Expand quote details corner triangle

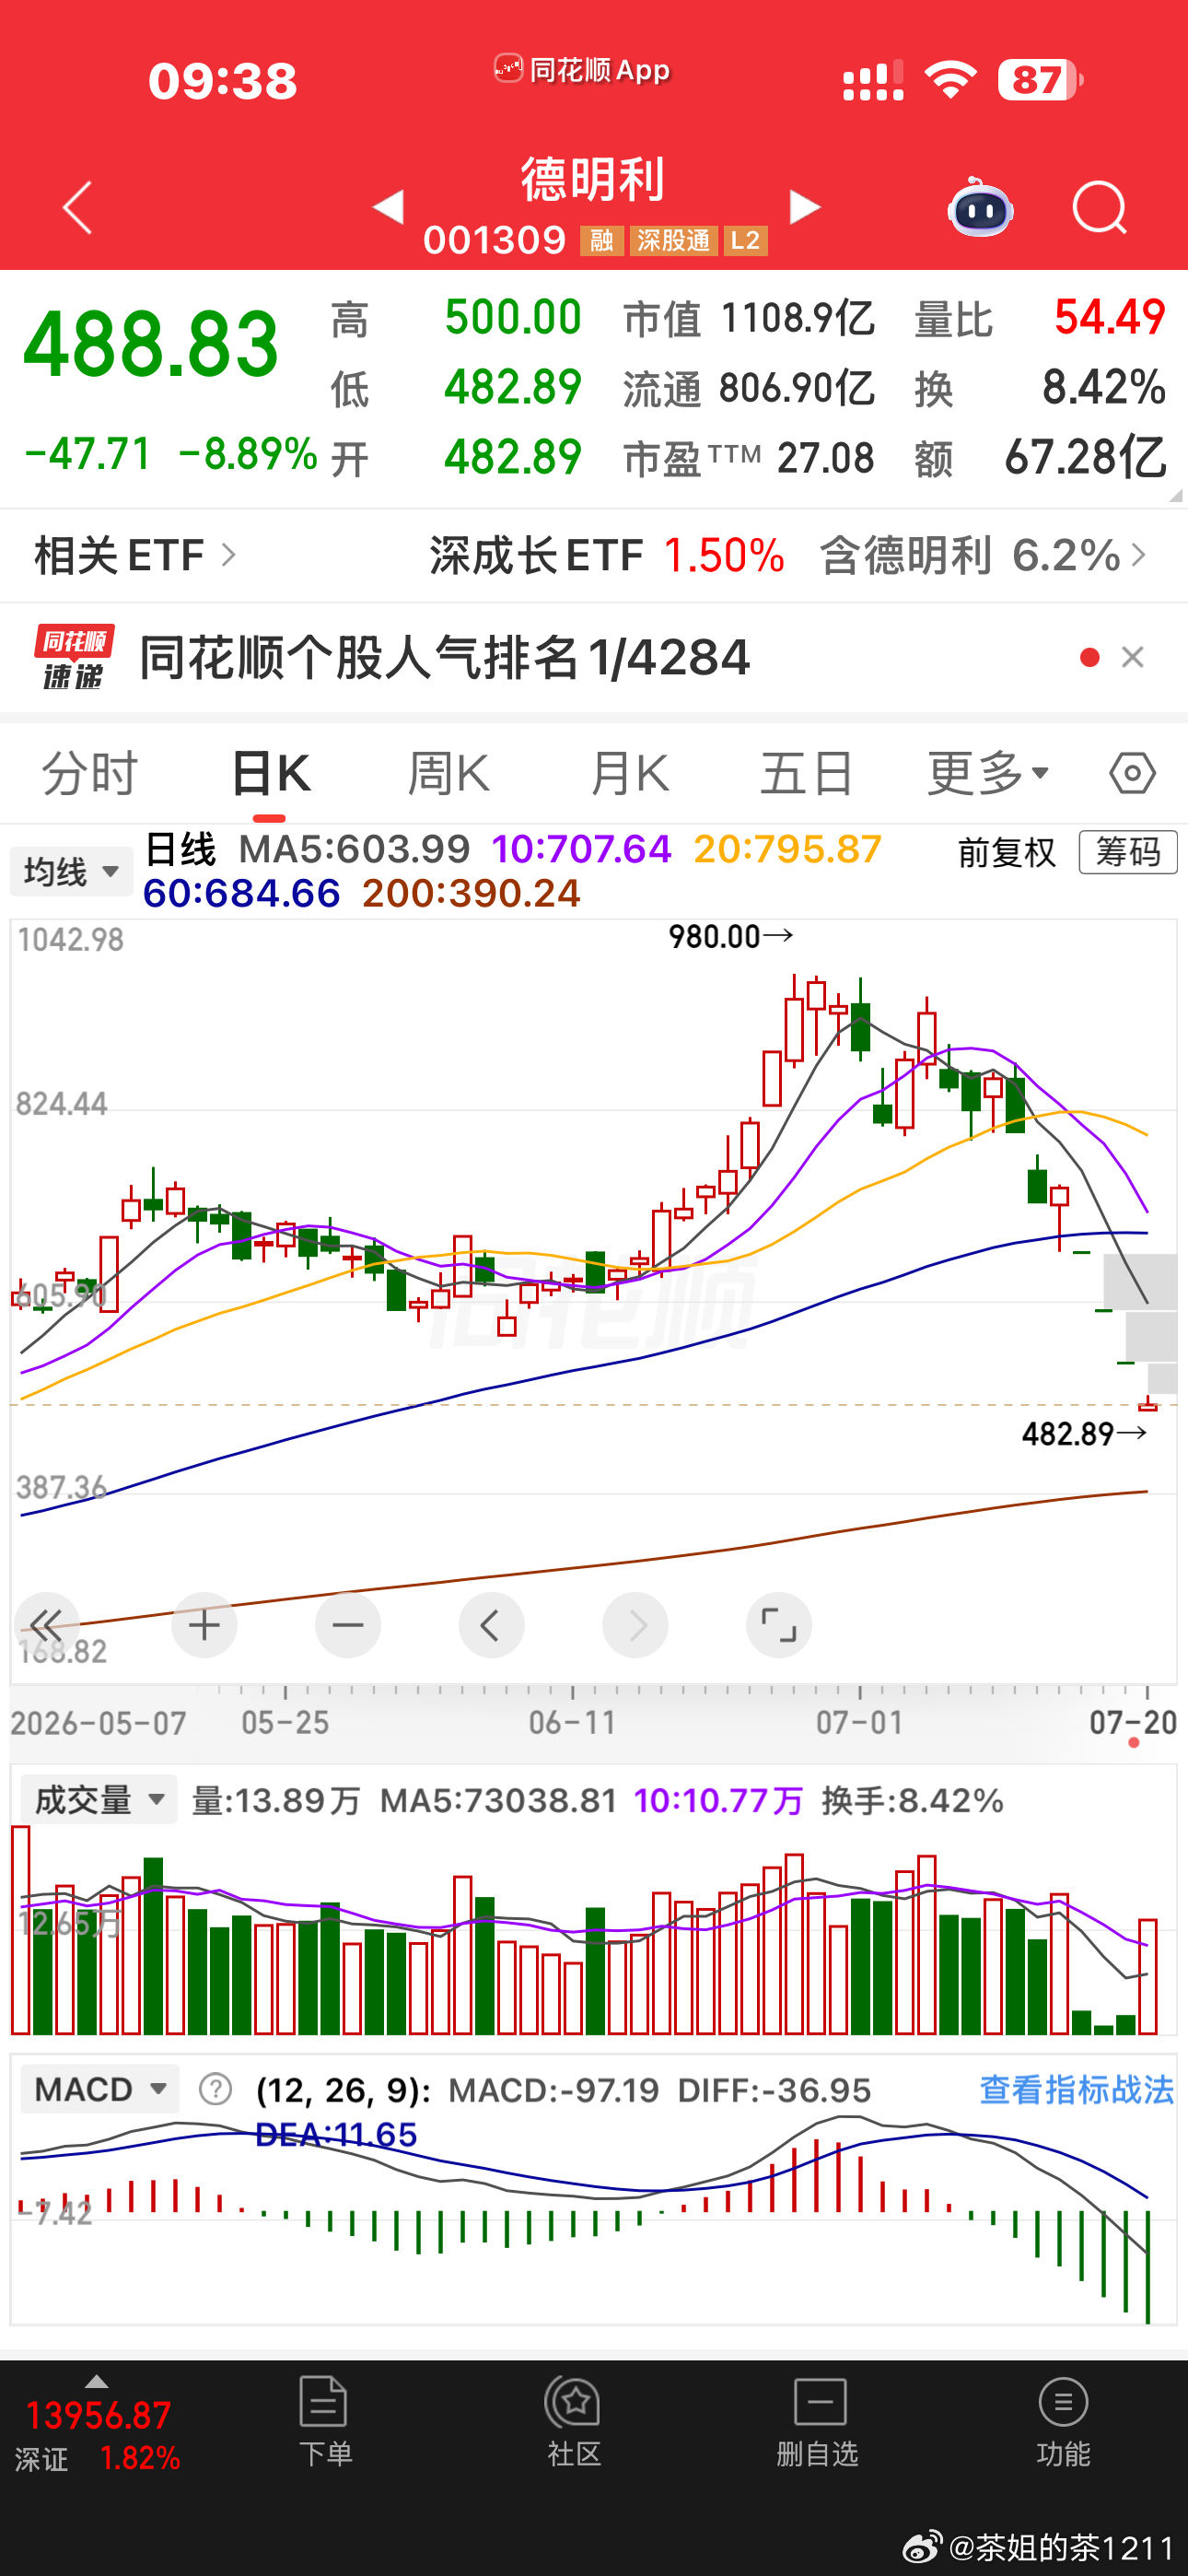tap(1176, 495)
